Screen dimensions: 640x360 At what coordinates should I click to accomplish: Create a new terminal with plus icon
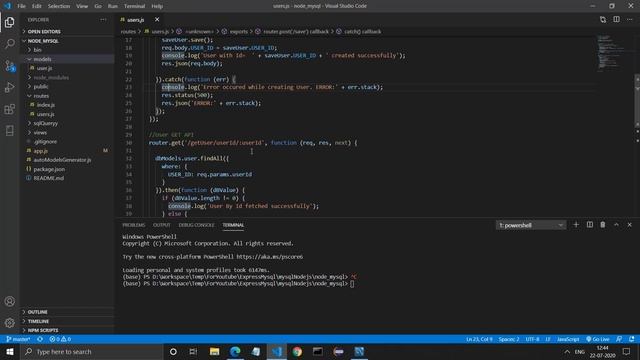(576, 224)
